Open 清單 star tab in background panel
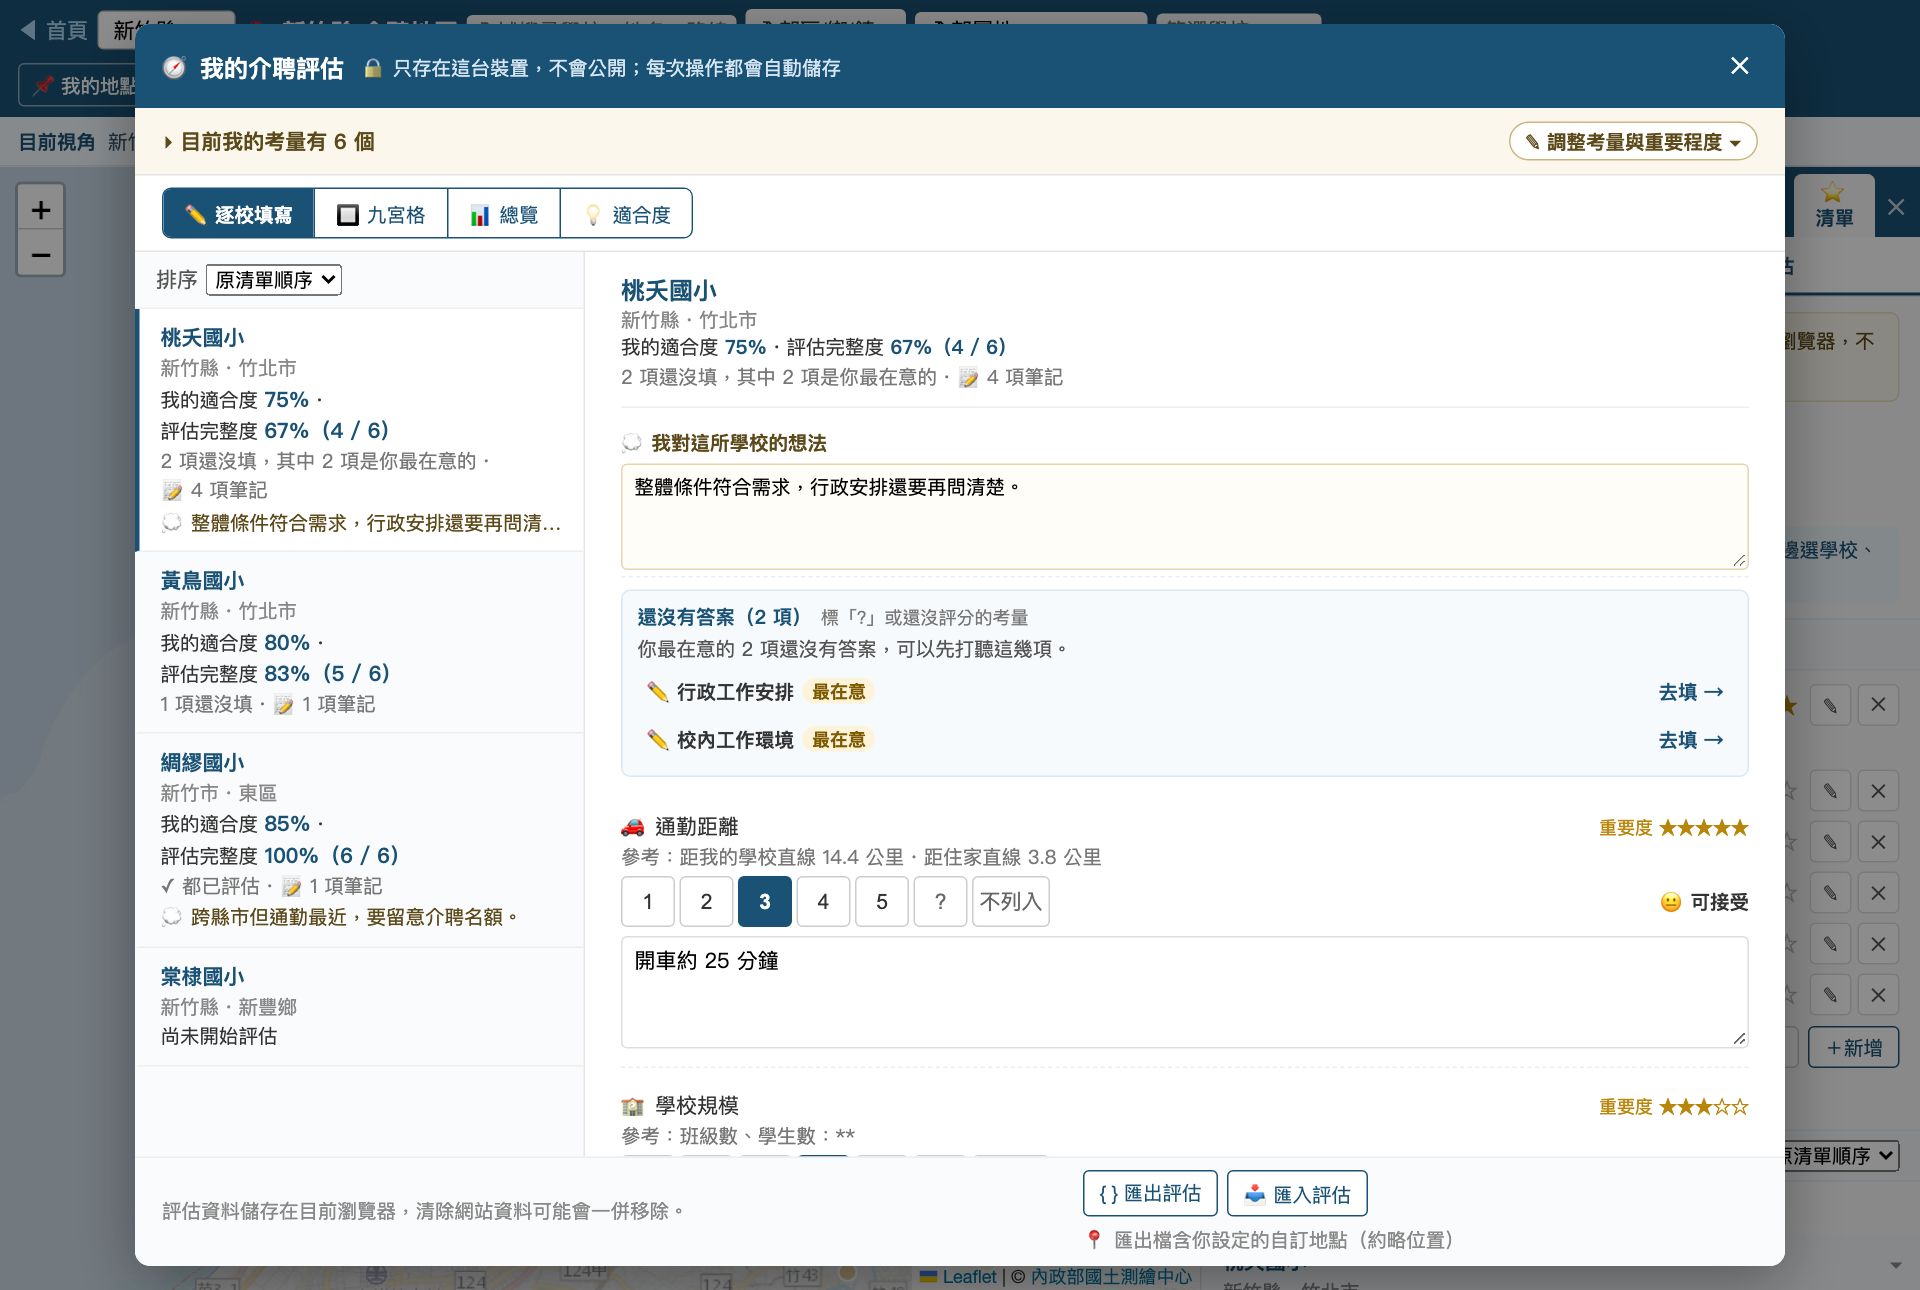1920x1290 pixels. [x=1833, y=205]
